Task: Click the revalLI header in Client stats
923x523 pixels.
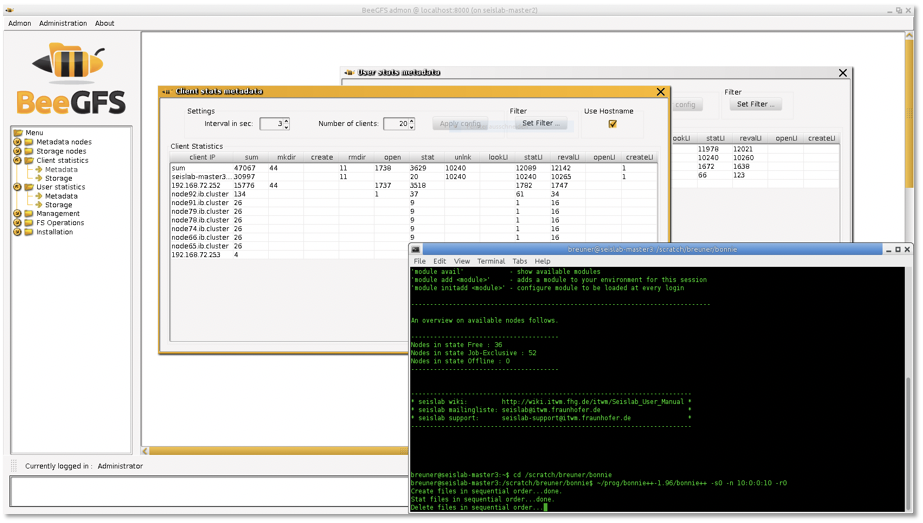Action: pyautogui.click(x=567, y=157)
